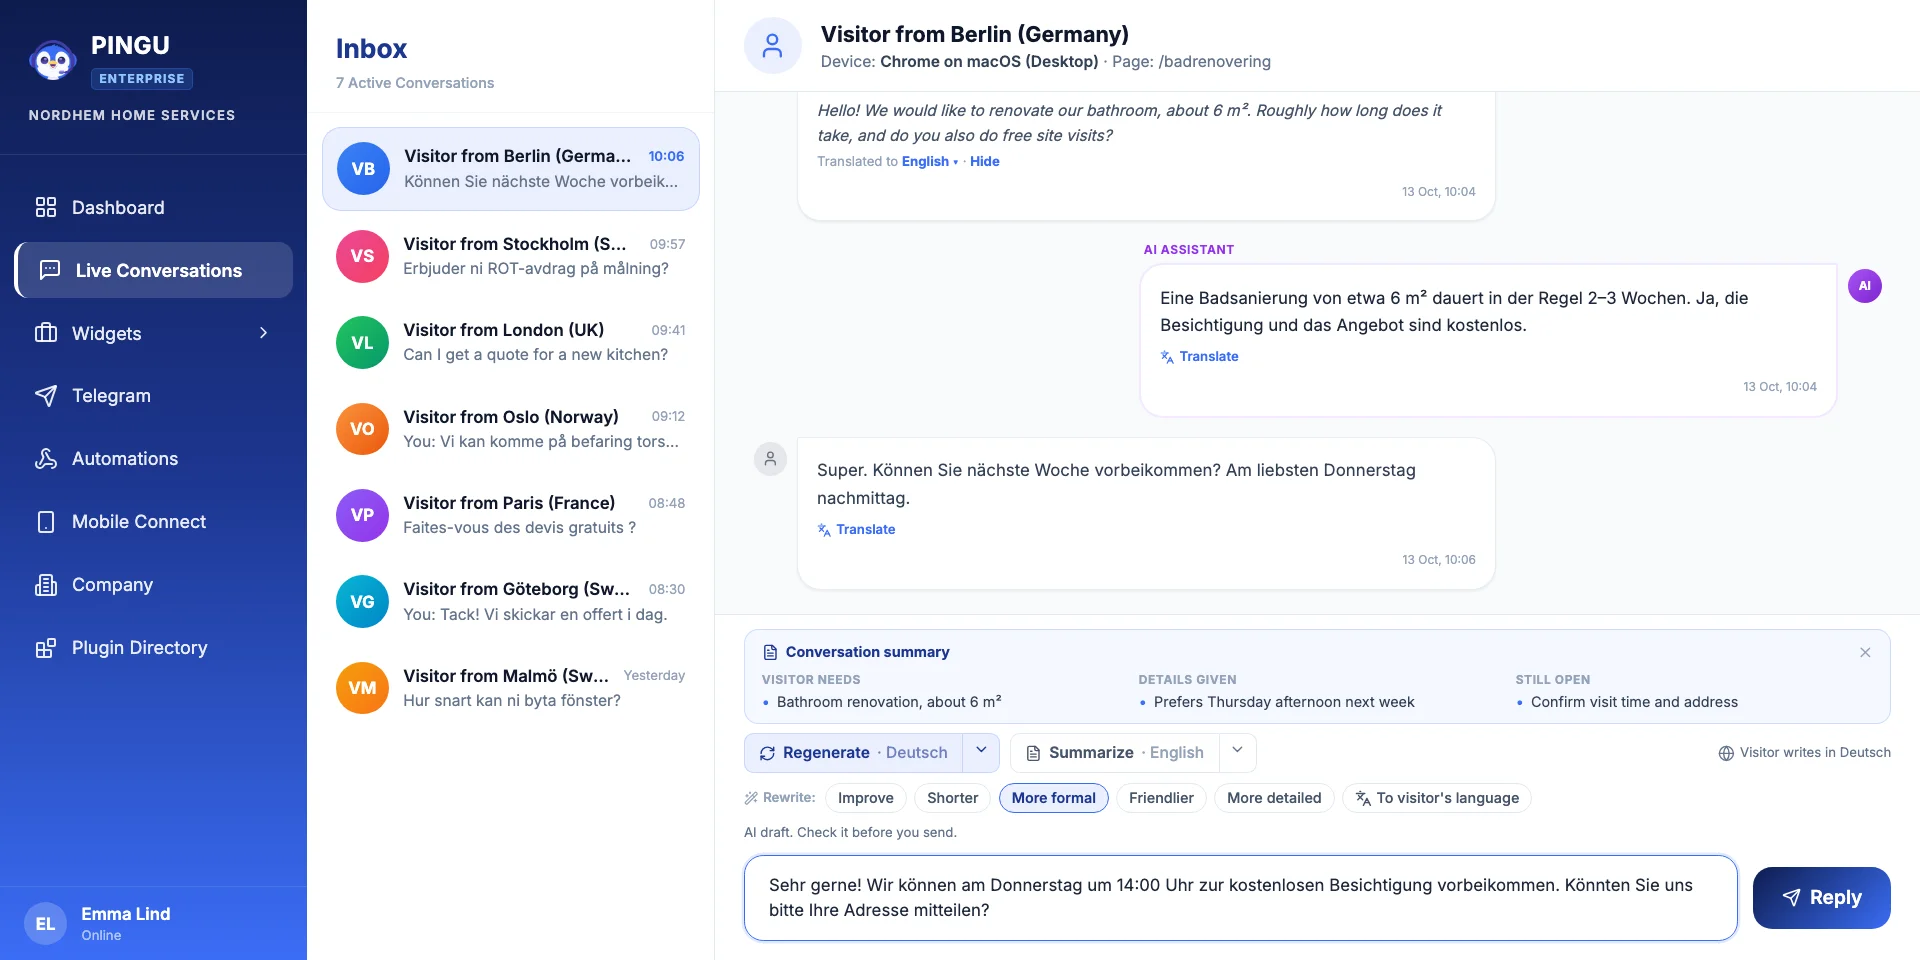Toggle the More formal rewrite option
Image resolution: width=1920 pixels, height=960 pixels.
point(1054,798)
